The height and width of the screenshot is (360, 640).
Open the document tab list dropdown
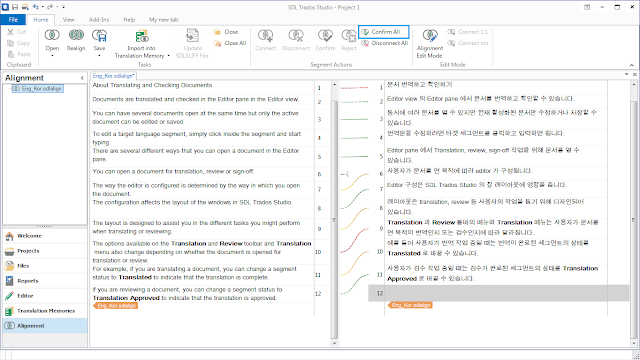[627, 74]
